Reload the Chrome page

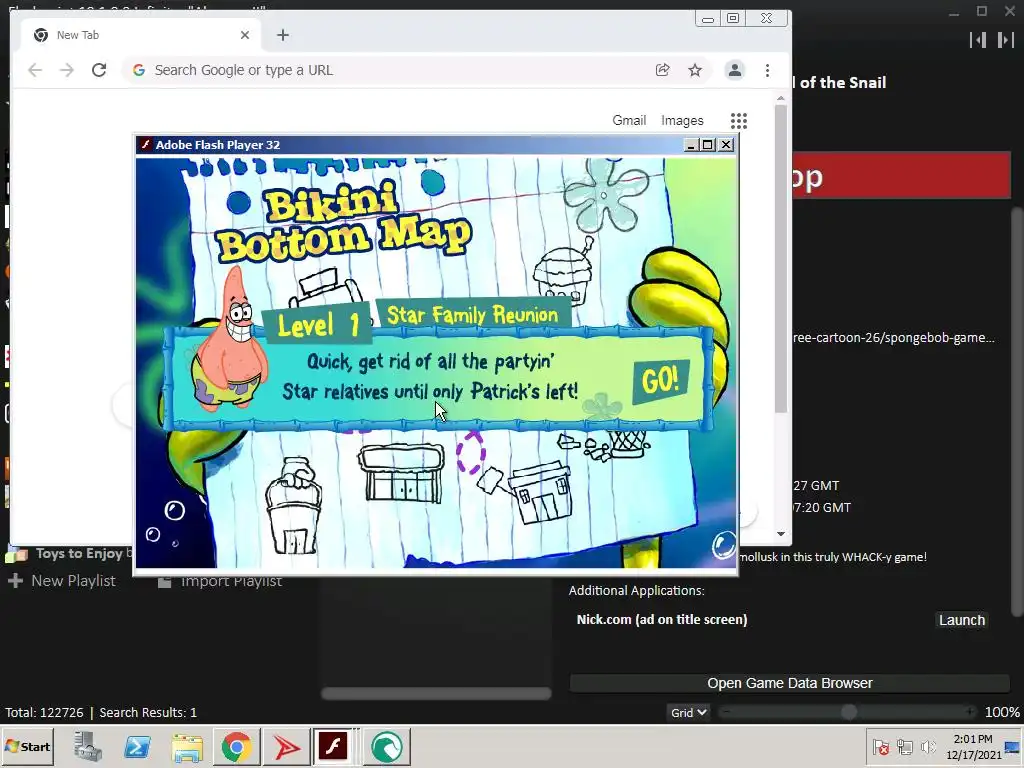[99, 70]
